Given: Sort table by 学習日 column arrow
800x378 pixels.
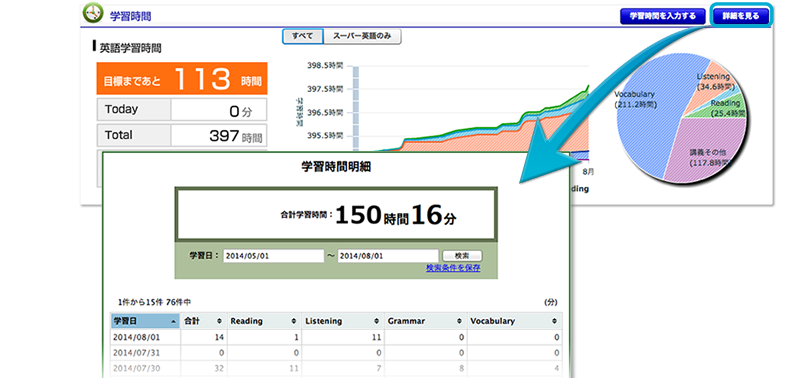Looking at the screenshot, I should pos(174,321).
